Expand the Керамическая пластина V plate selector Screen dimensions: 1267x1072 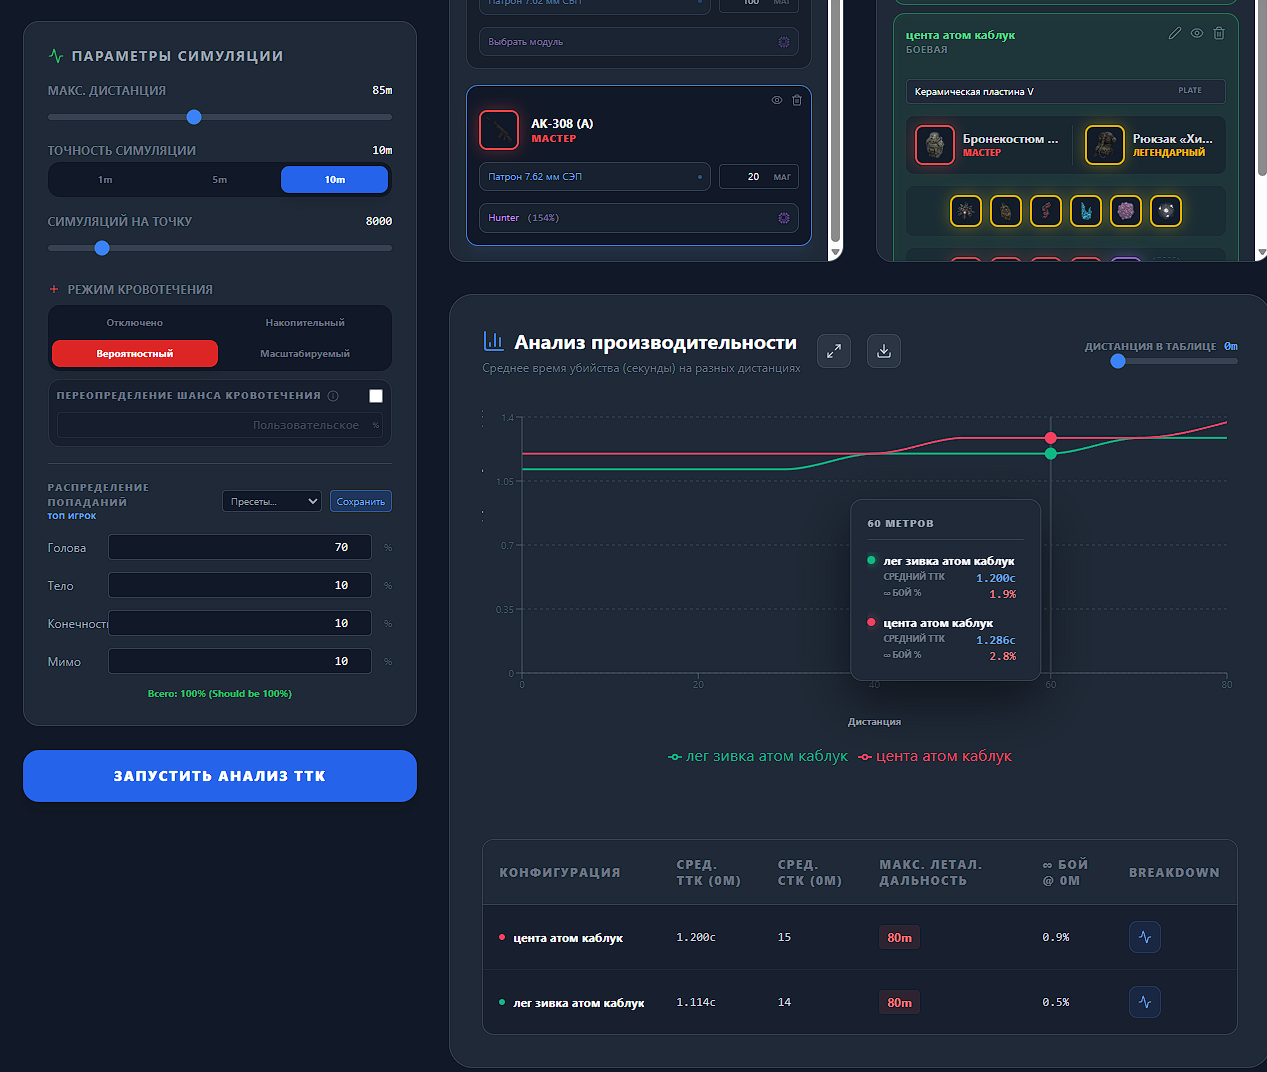point(1066,91)
